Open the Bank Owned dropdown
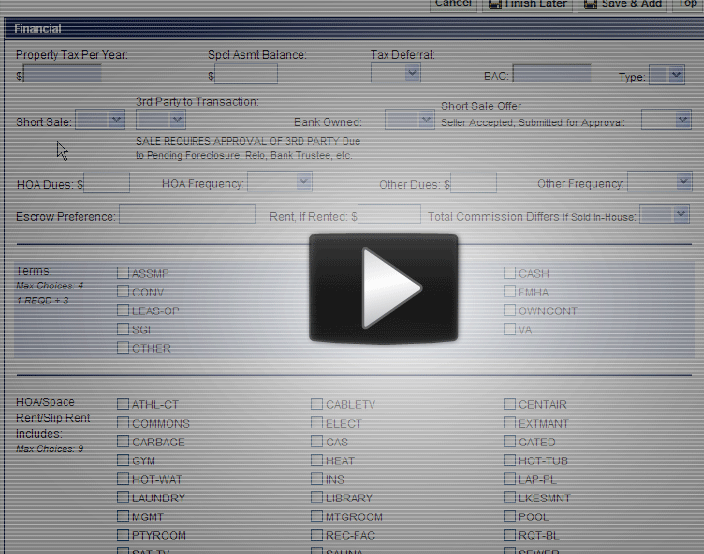The image size is (704, 554). point(409,120)
